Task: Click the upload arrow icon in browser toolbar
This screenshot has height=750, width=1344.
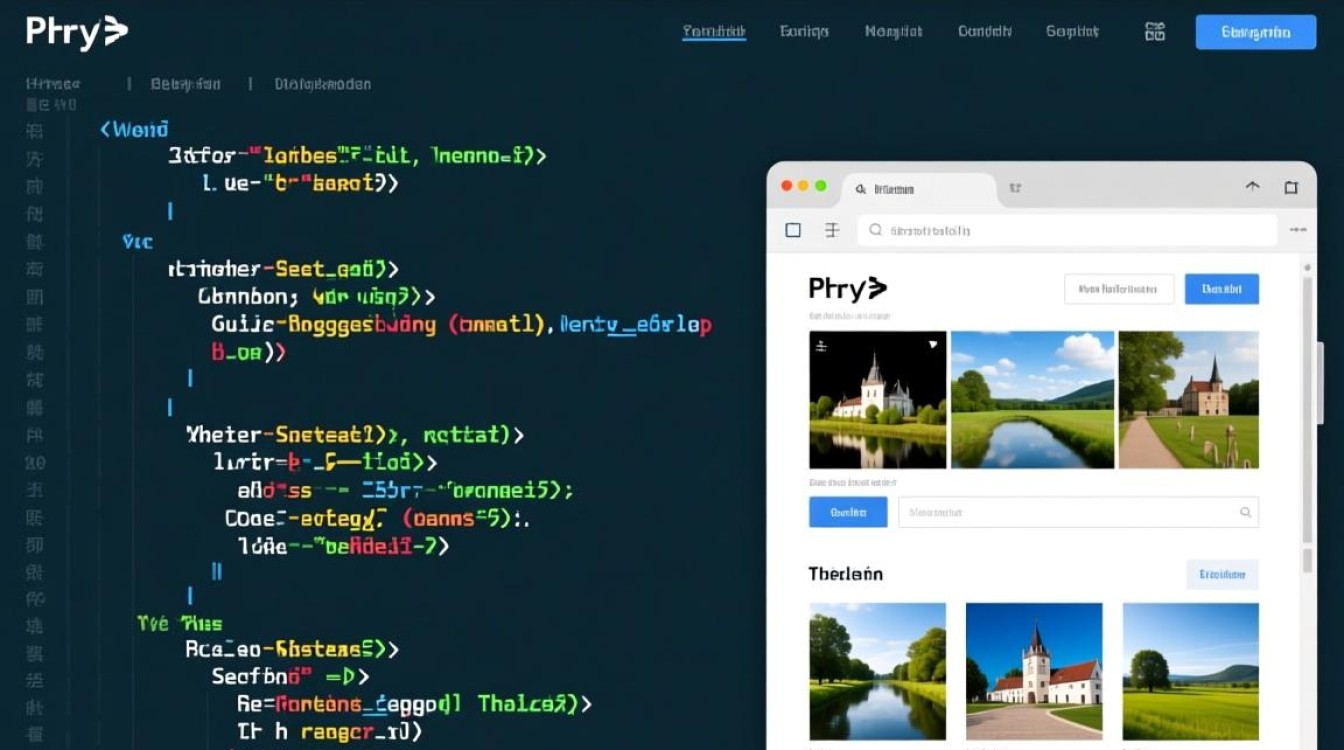Action: click(1252, 186)
